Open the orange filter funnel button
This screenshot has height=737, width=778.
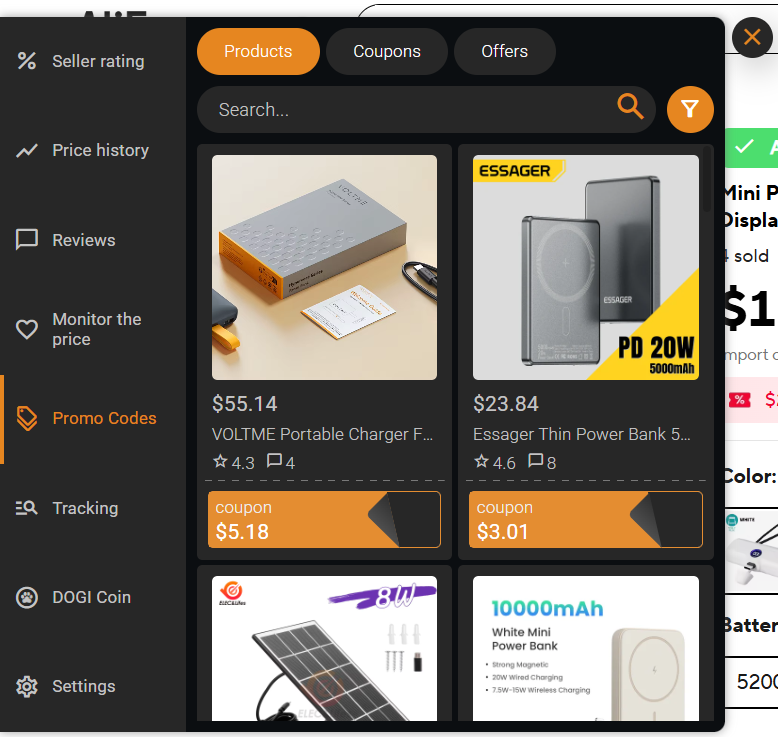coord(690,109)
